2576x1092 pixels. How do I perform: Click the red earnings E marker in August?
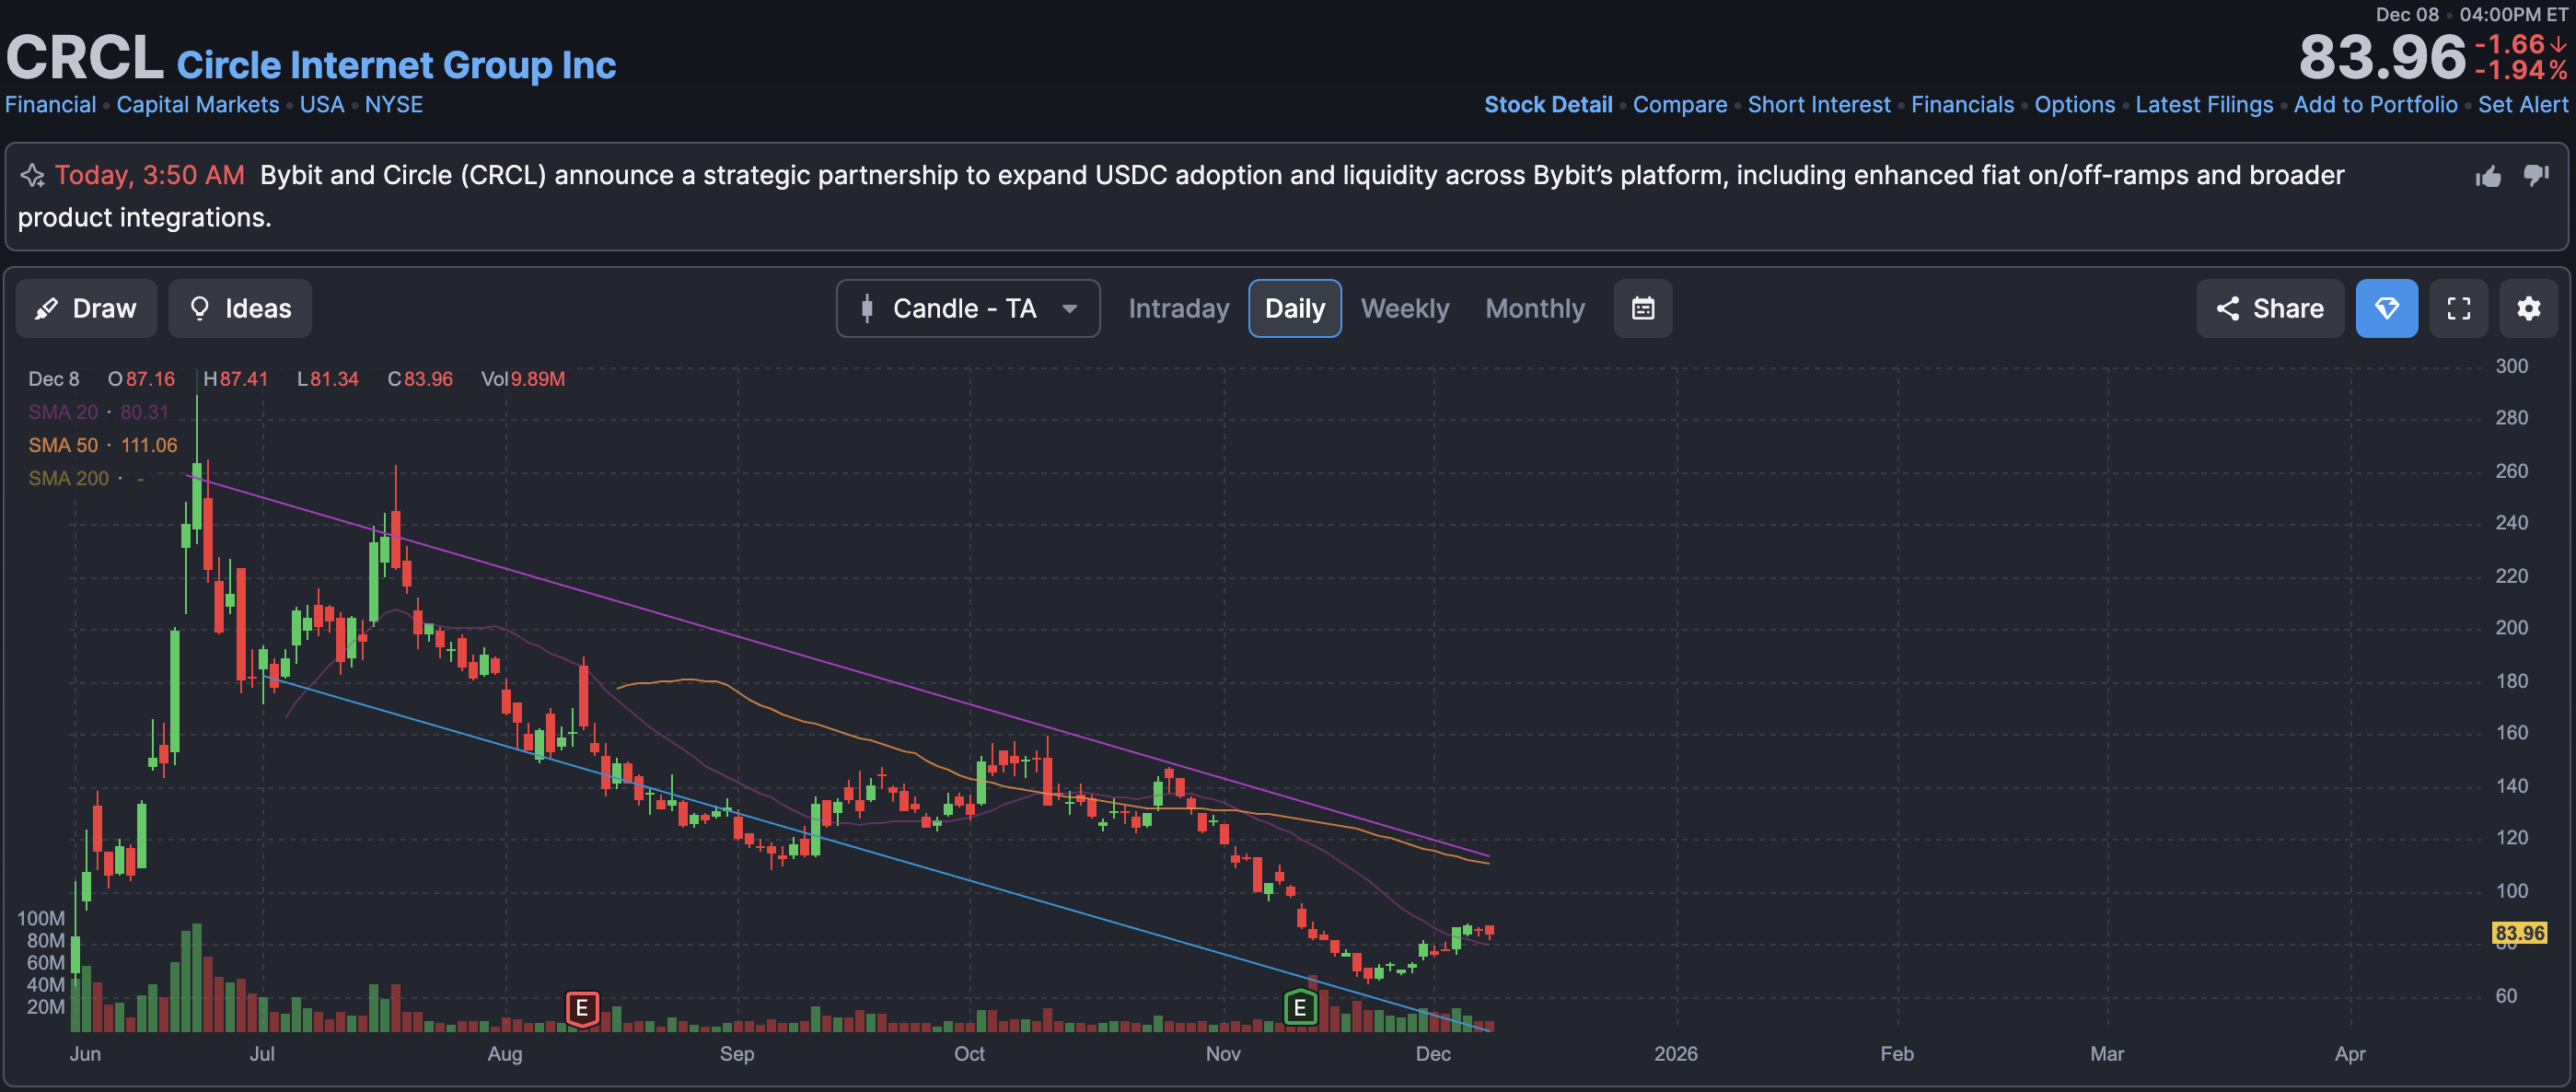pyautogui.click(x=582, y=1008)
